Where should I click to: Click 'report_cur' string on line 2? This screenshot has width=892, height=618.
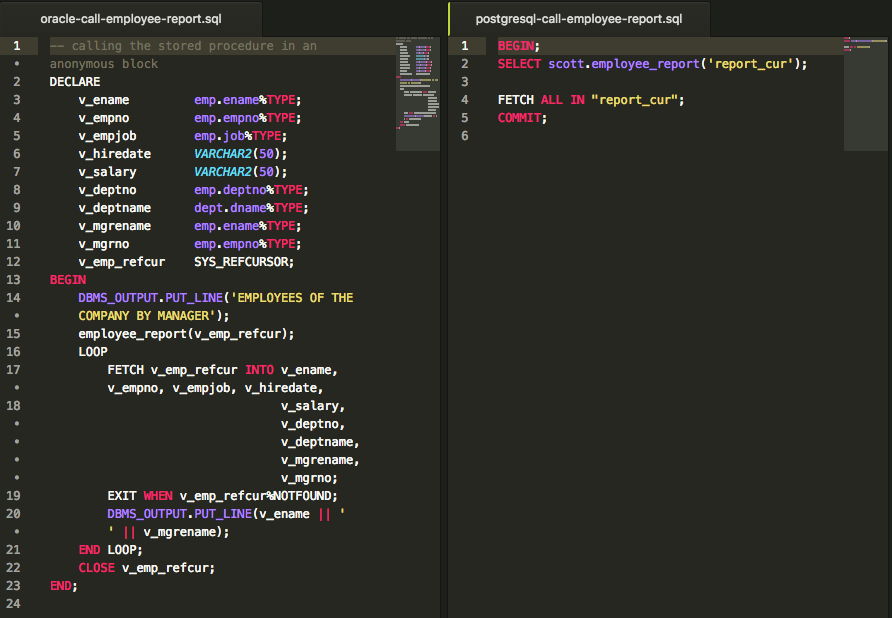[x=750, y=64]
